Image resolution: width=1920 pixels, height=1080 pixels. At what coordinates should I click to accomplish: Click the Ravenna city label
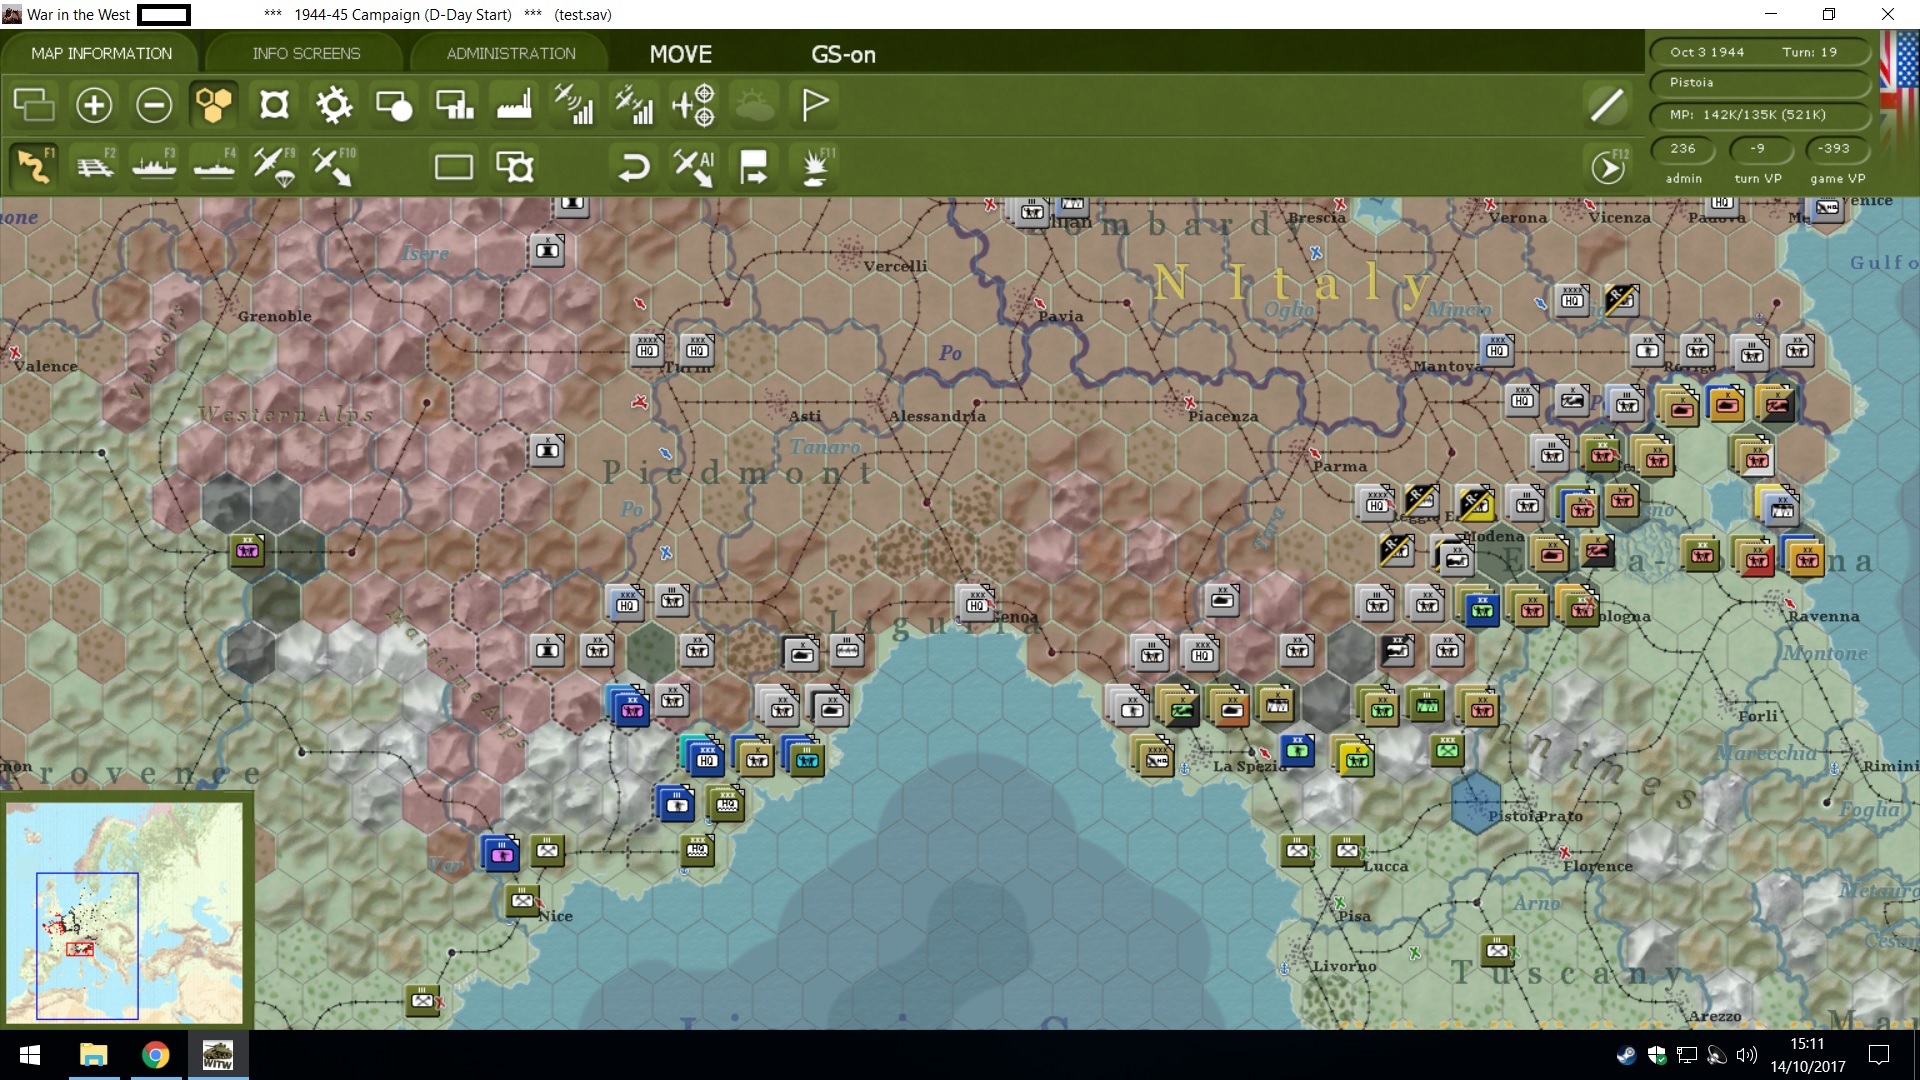coord(1824,616)
